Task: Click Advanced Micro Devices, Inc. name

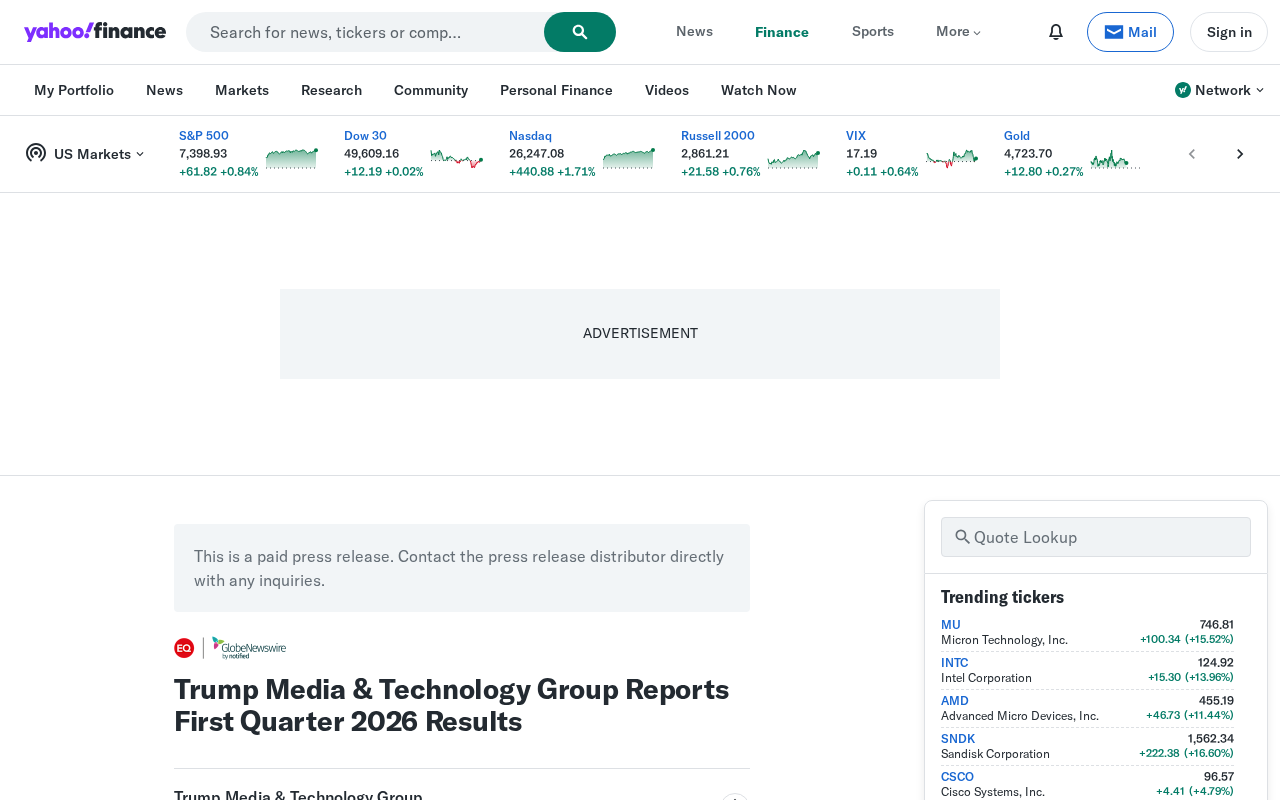Action: point(1020,716)
